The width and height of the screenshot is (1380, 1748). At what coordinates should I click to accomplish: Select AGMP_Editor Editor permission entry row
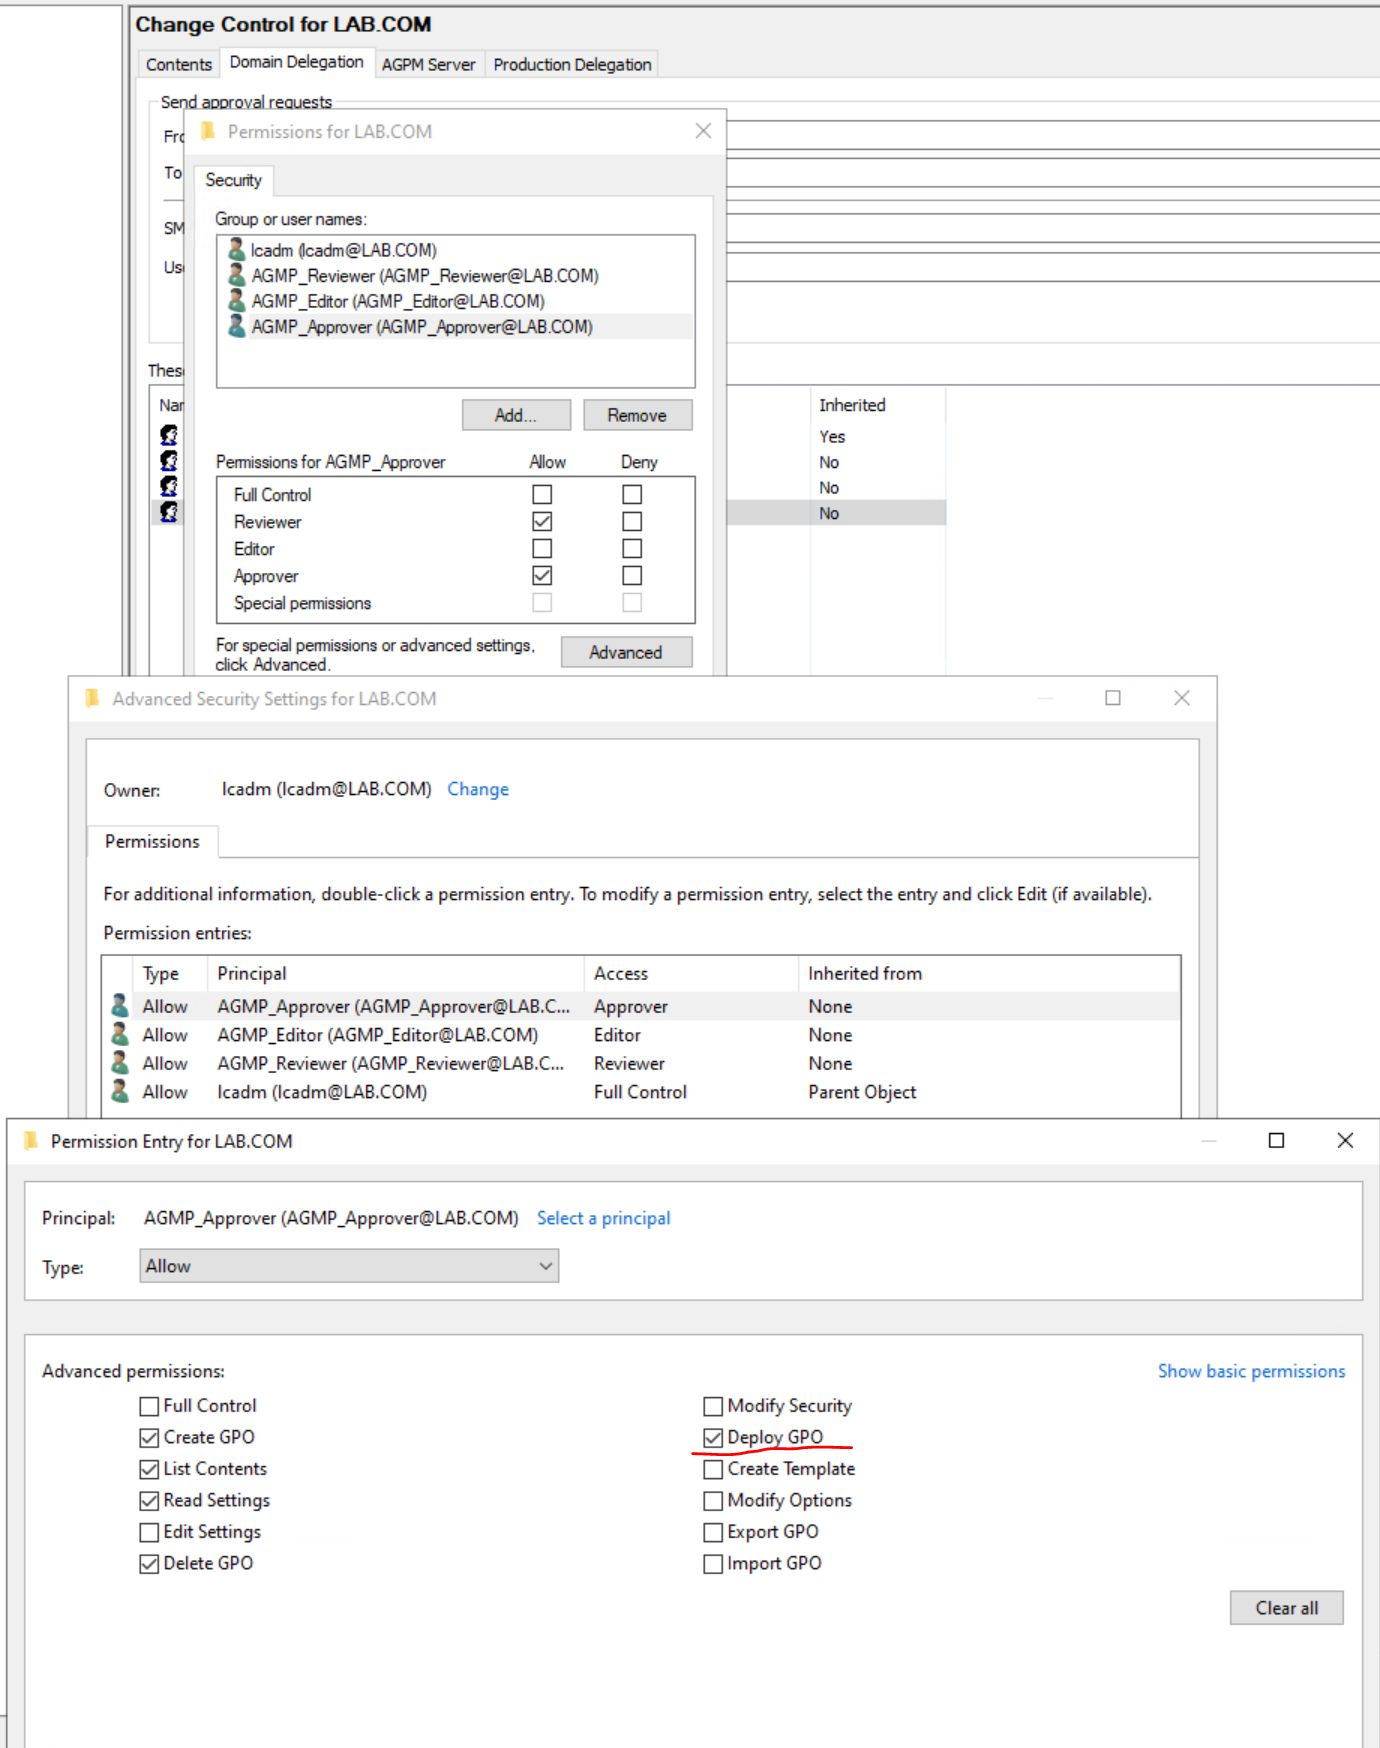641,1035
